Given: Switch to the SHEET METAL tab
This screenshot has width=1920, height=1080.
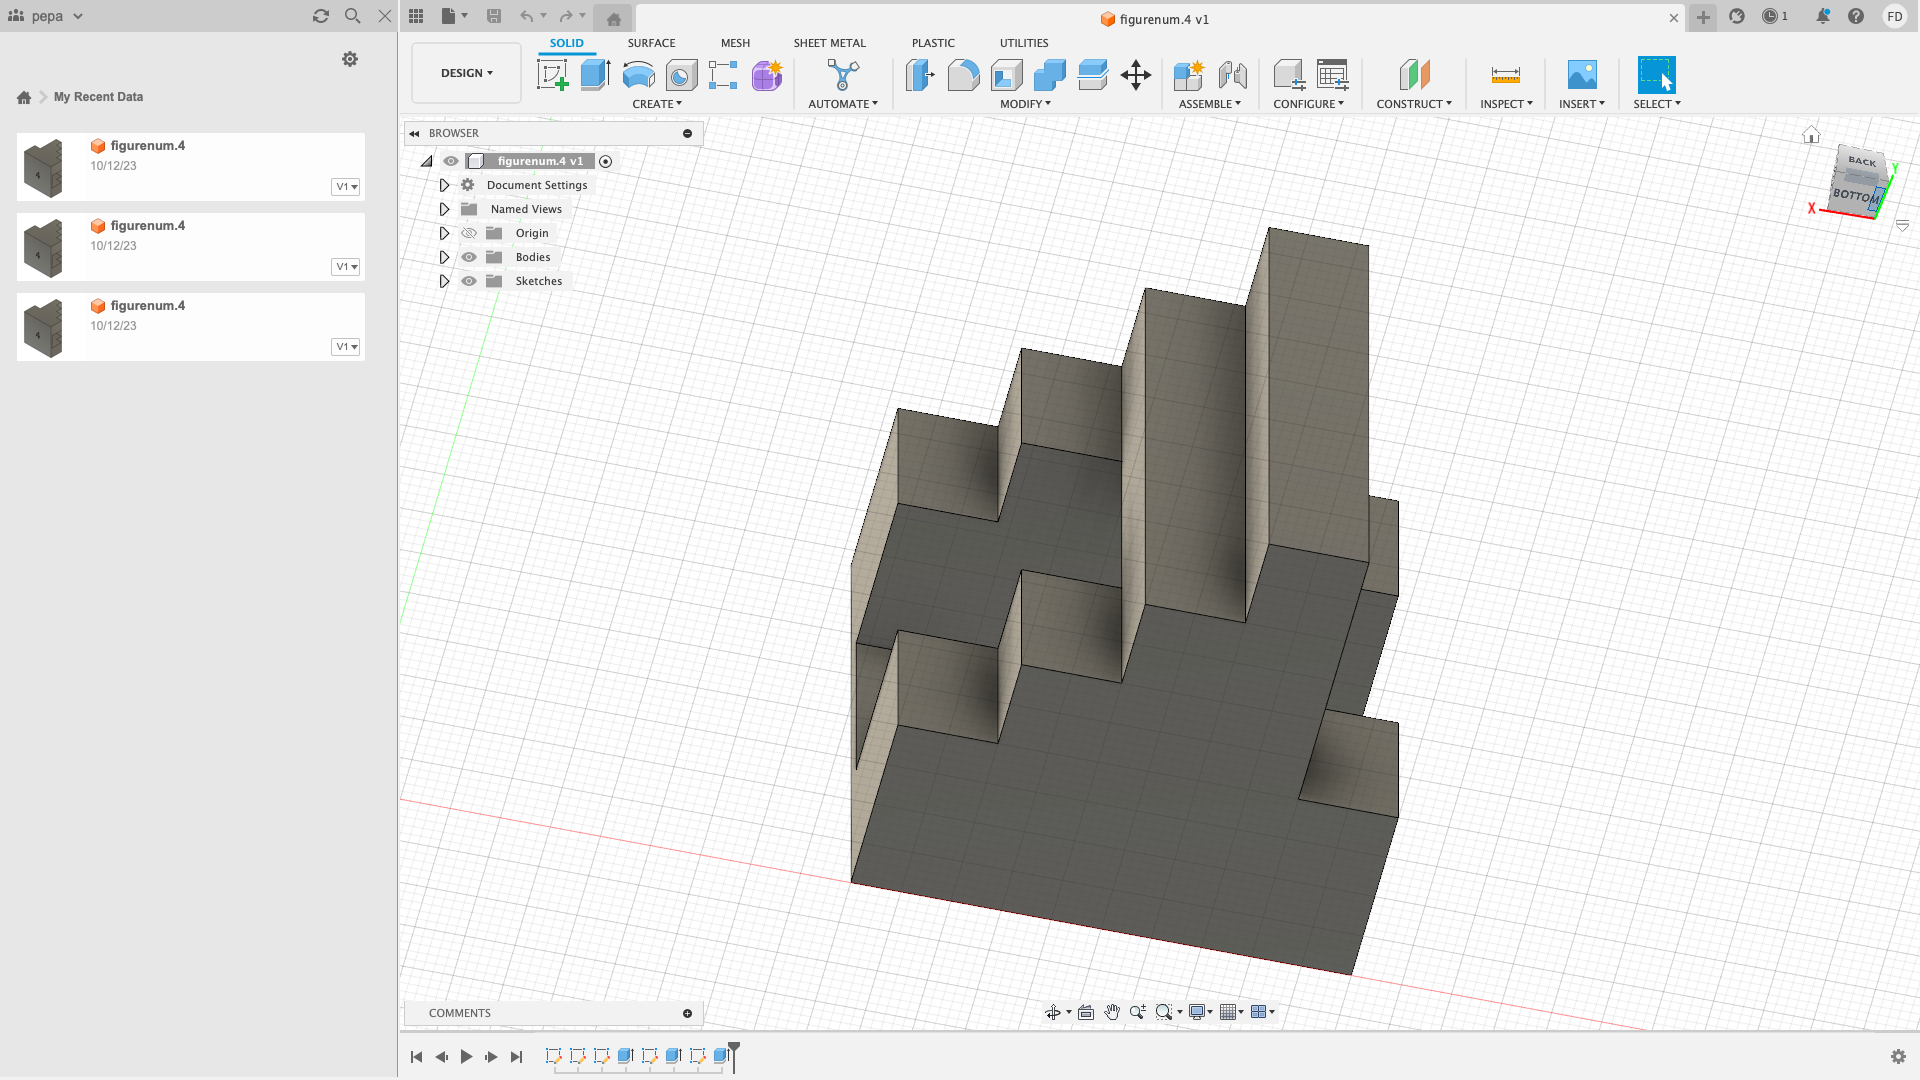Looking at the screenshot, I should click(x=830, y=43).
